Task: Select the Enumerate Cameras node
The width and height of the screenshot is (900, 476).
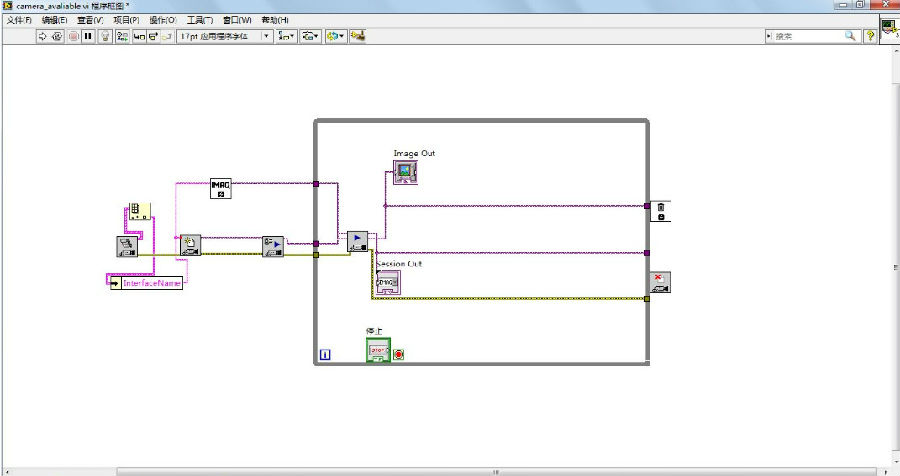Action: (x=127, y=246)
